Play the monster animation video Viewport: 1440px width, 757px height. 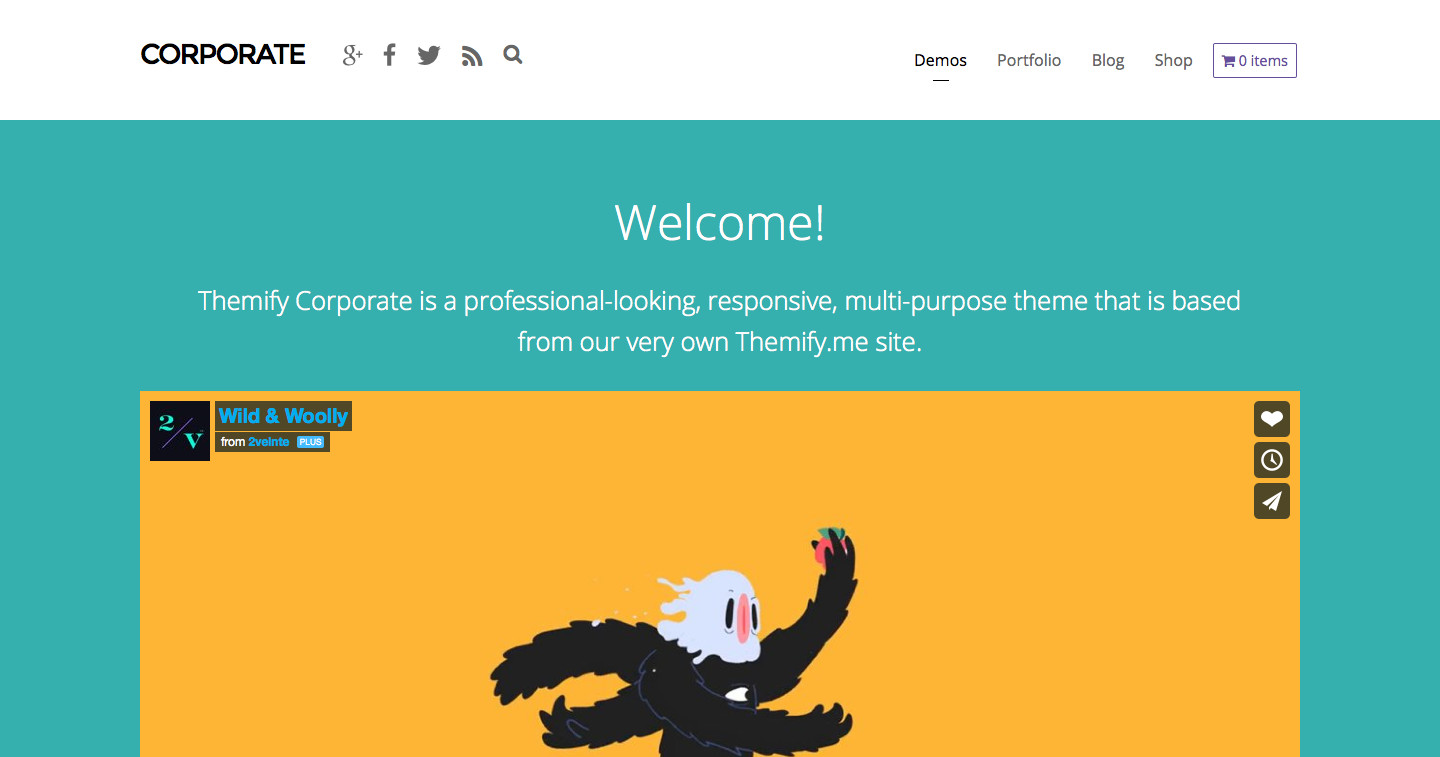pyautogui.click(x=720, y=600)
